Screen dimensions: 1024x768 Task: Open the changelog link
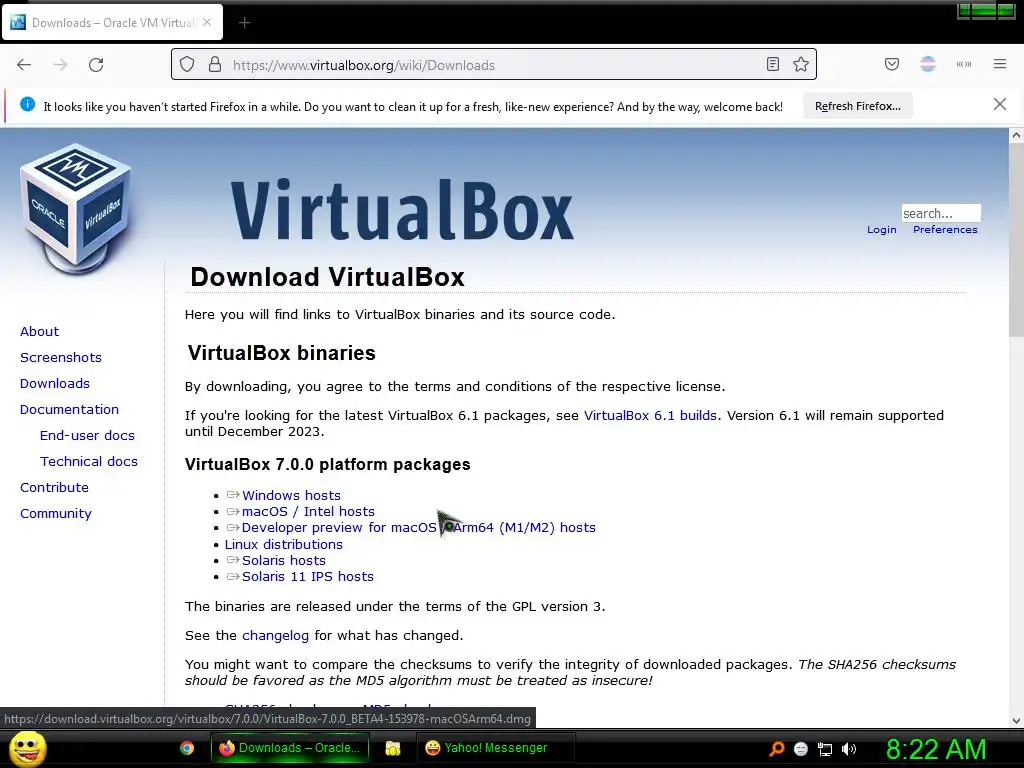click(275, 635)
